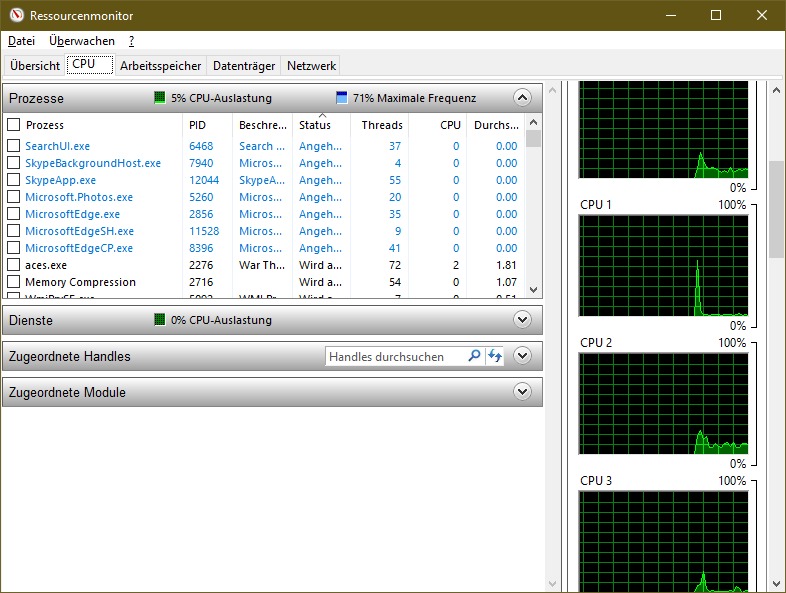Check the SkypeBackgroundHost.exe checkbox
This screenshot has width=786, height=593.
pyautogui.click(x=14, y=163)
